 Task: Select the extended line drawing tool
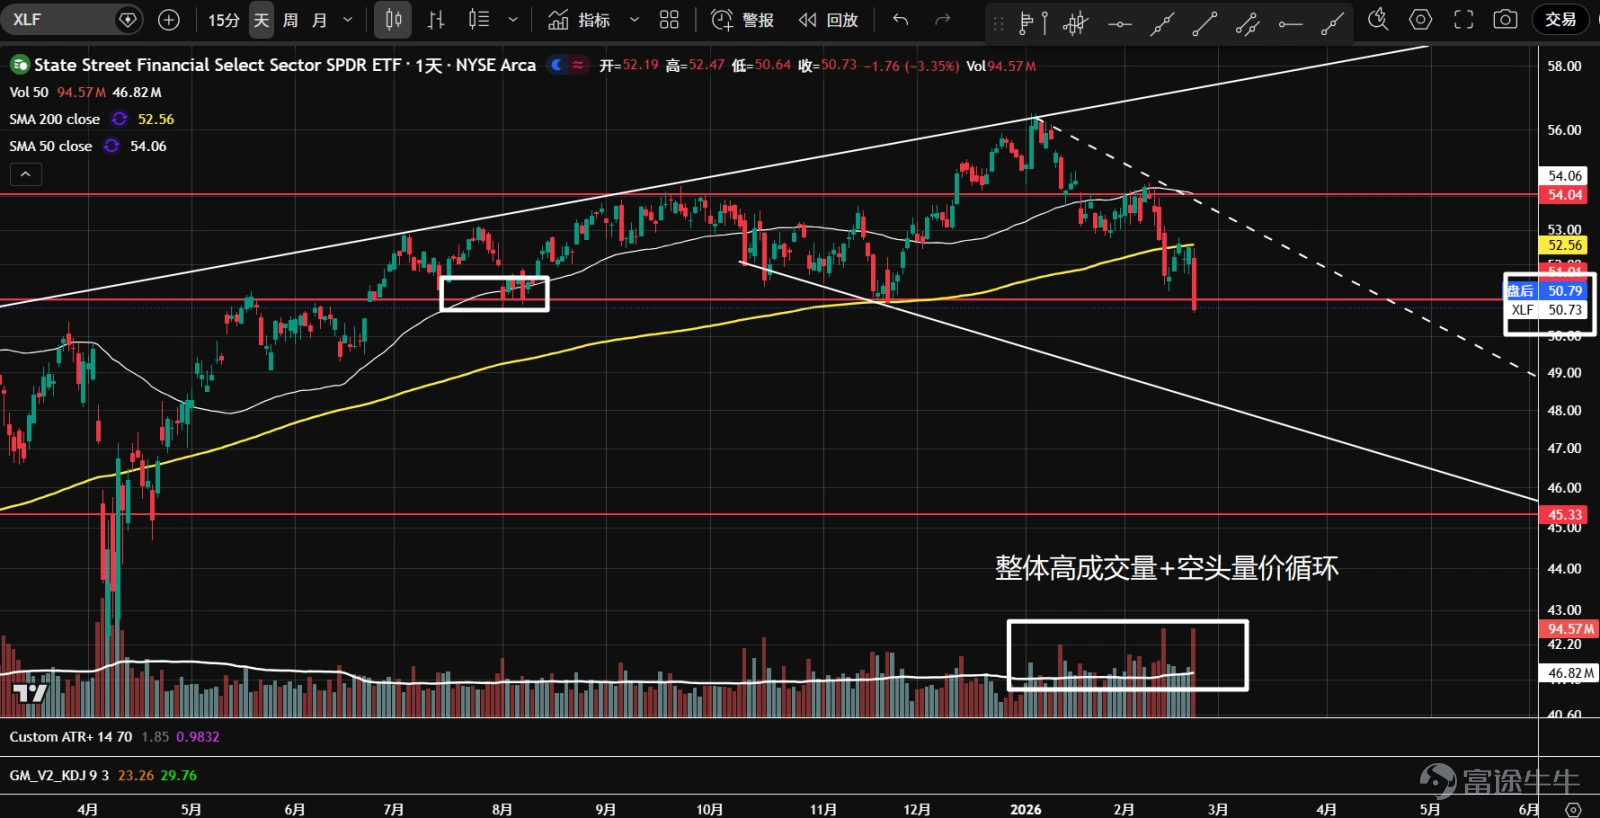(x=1162, y=22)
